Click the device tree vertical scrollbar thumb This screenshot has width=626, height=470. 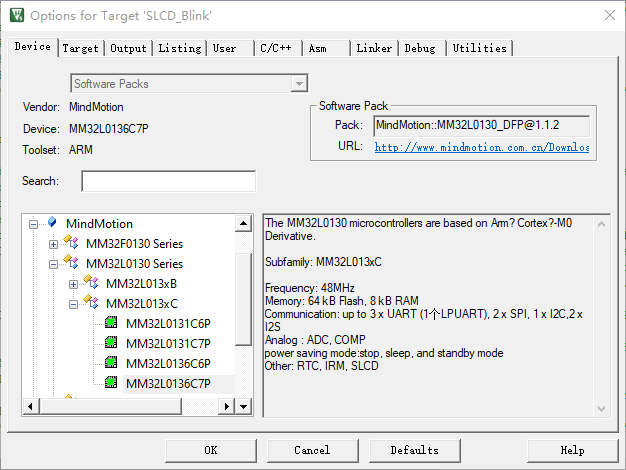244,298
